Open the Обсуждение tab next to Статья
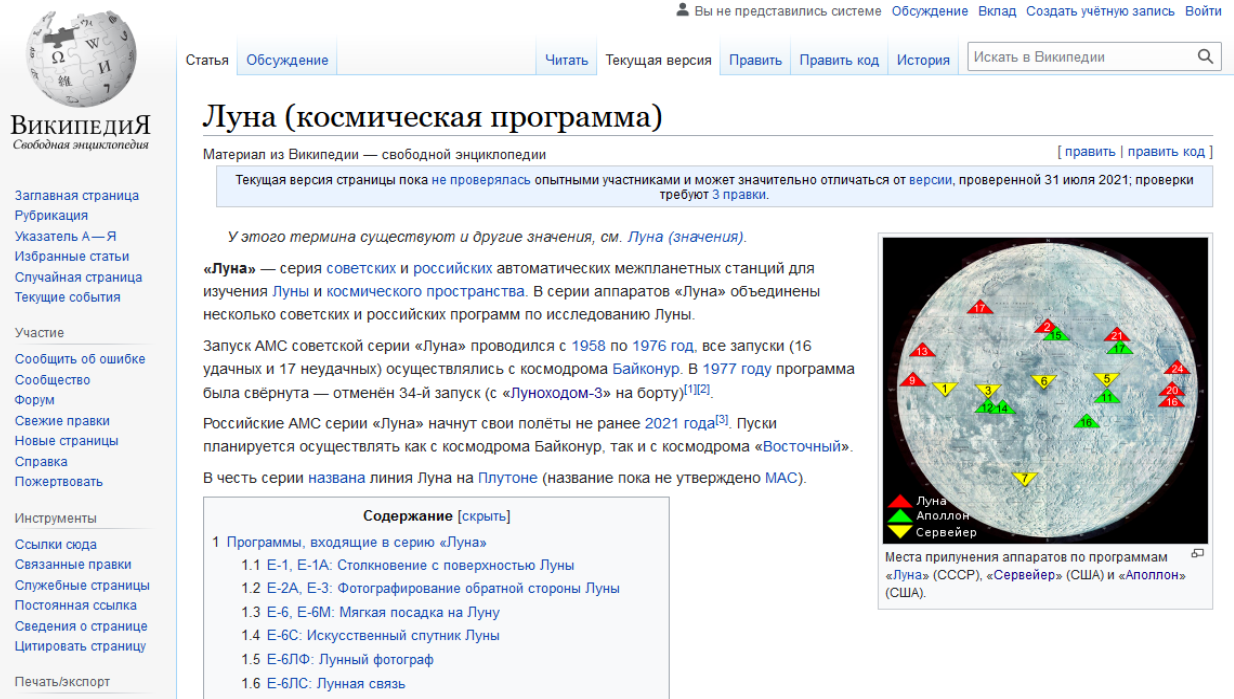Viewport: 1234px width, 699px height. tap(287, 60)
